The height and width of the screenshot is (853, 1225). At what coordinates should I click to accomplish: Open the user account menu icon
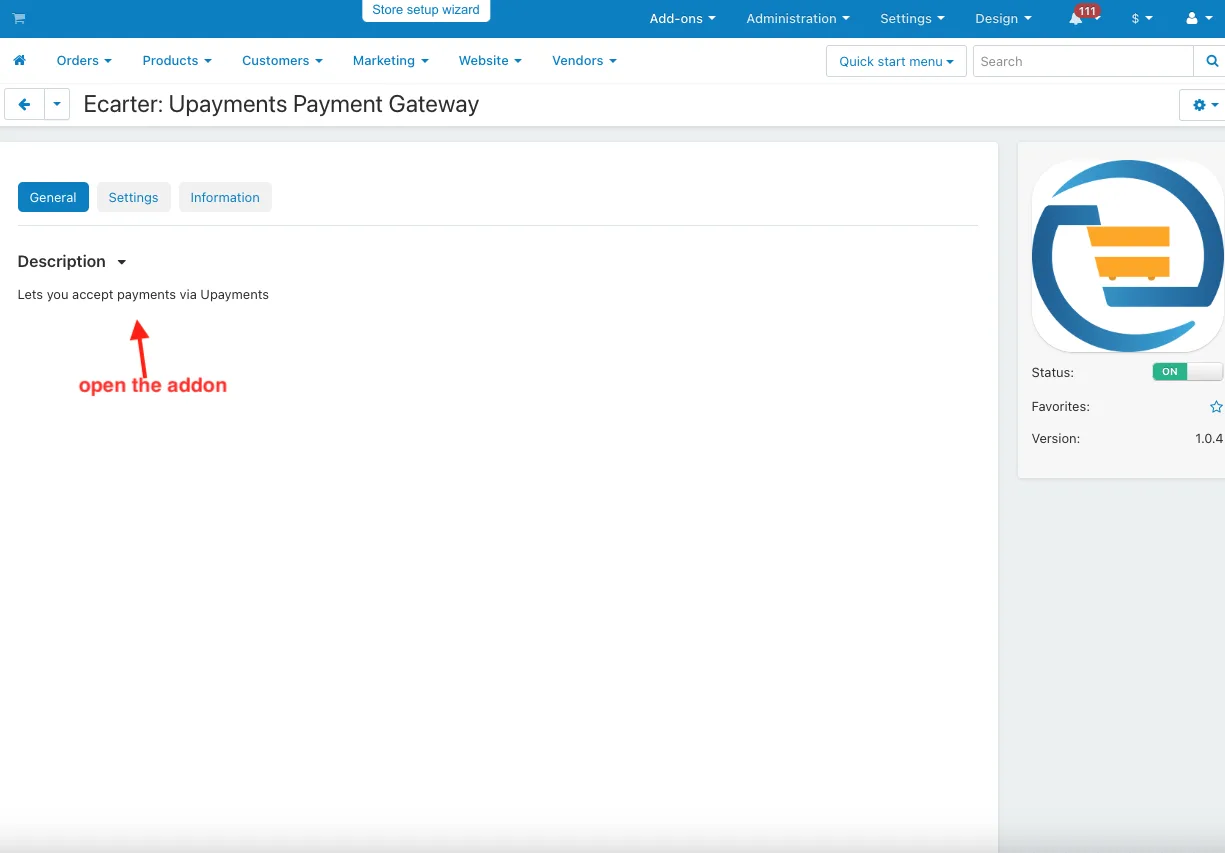tap(1196, 18)
